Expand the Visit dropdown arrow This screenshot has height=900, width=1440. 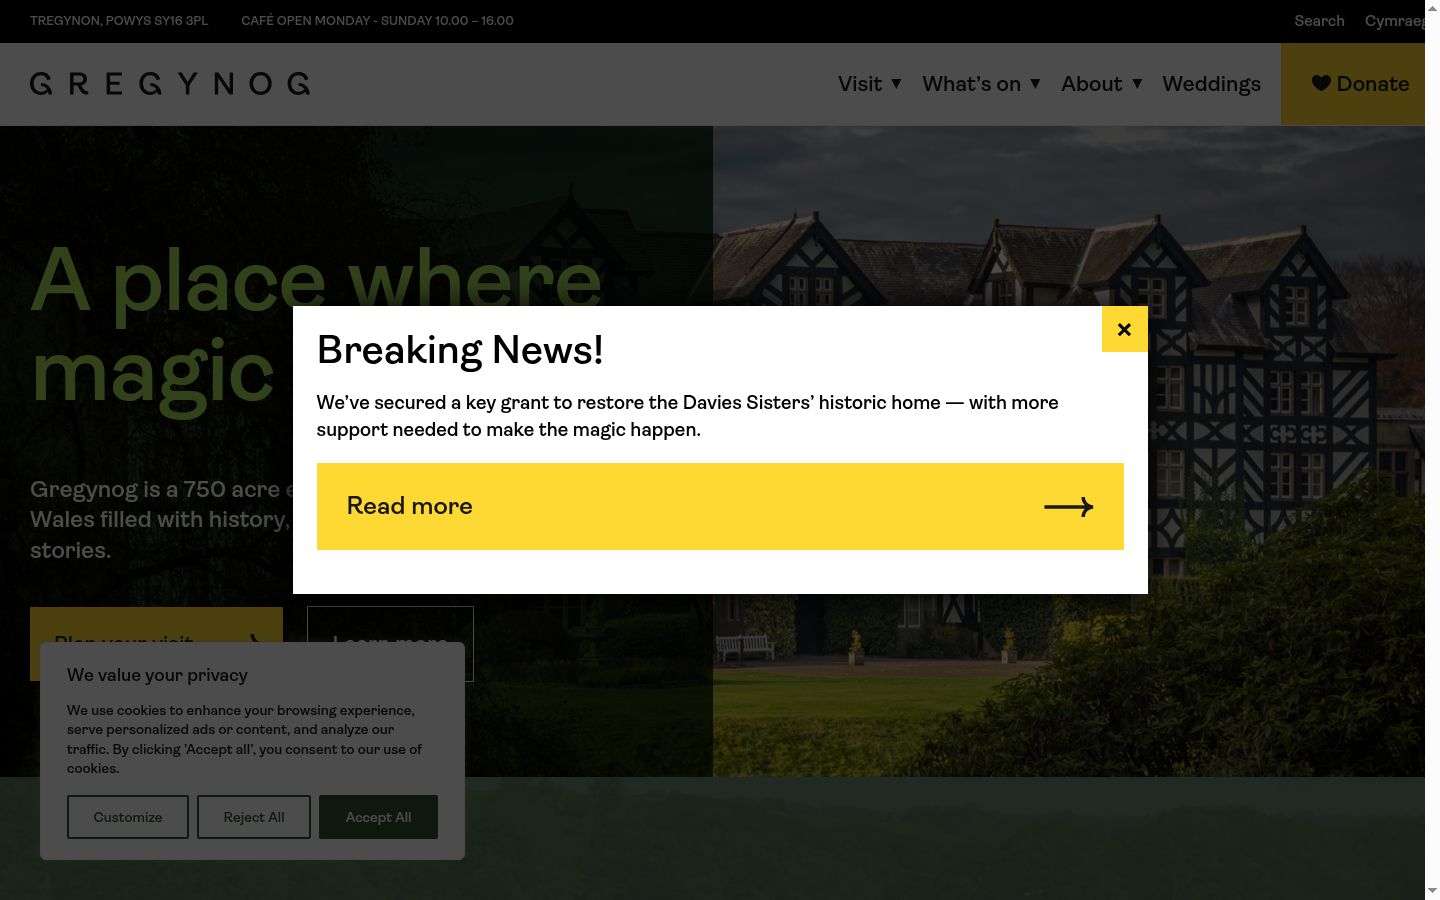(x=896, y=84)
